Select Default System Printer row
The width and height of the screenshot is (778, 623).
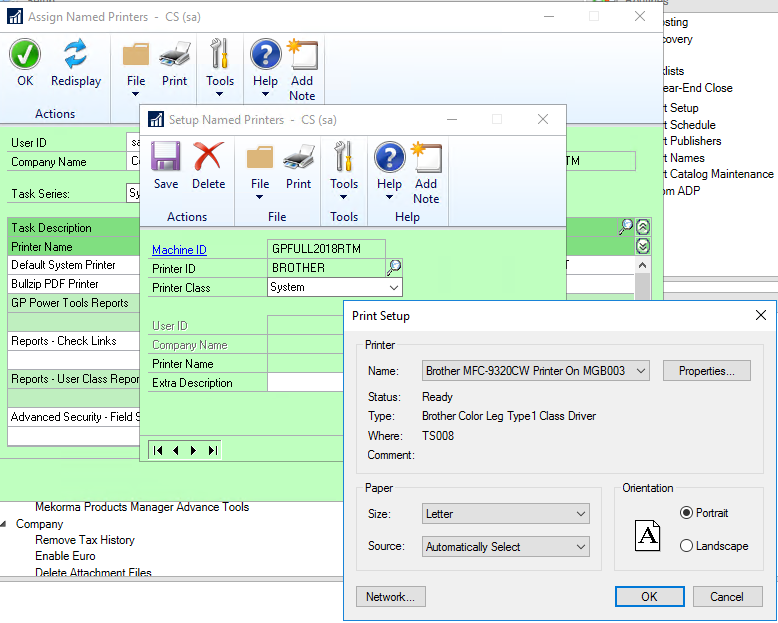pos(73,265)
